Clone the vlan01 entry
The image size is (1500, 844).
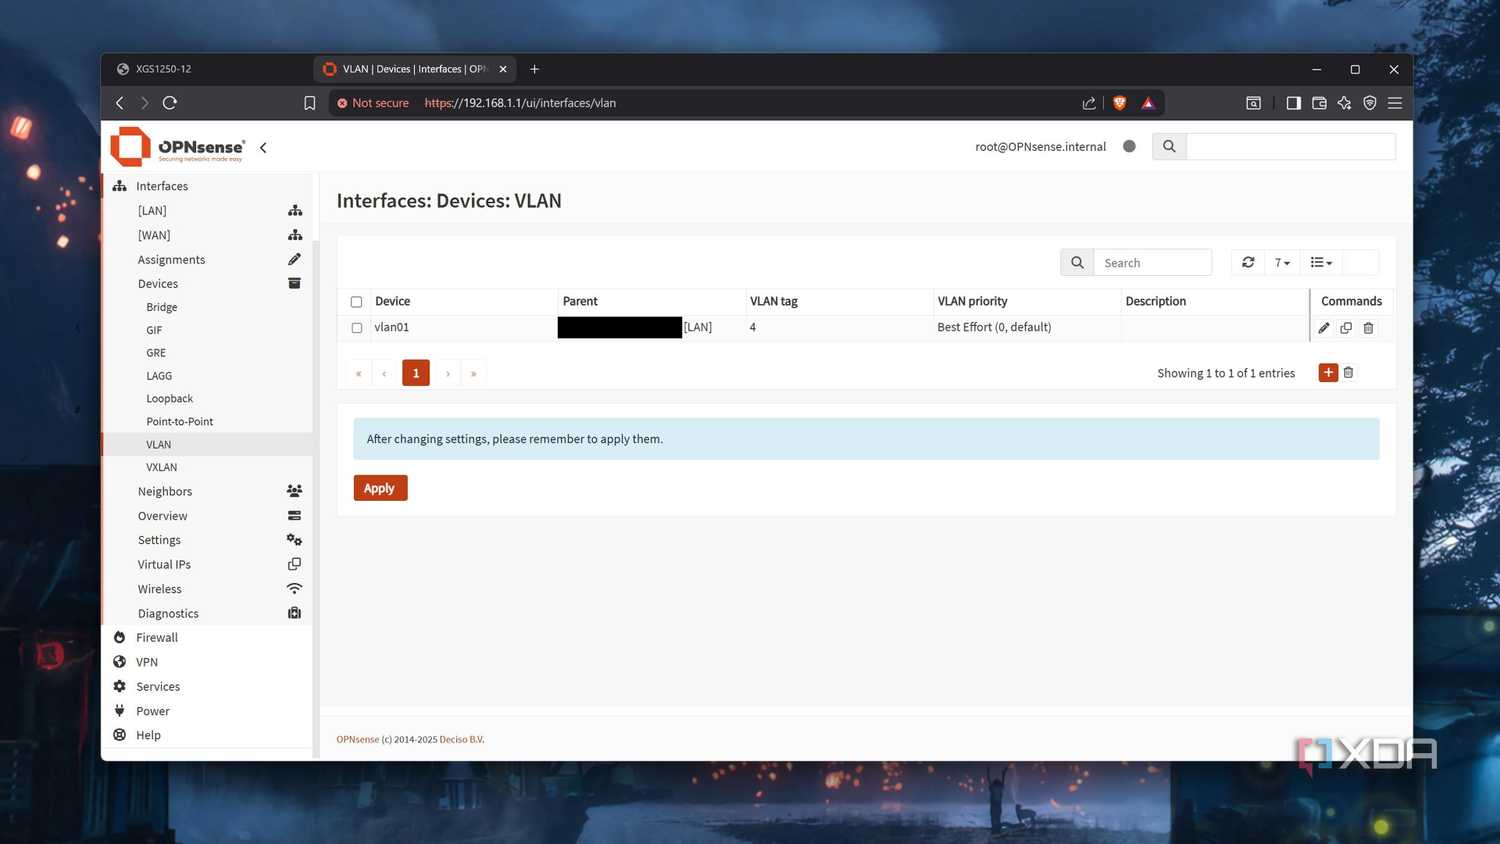click(x=1346, y=328)
